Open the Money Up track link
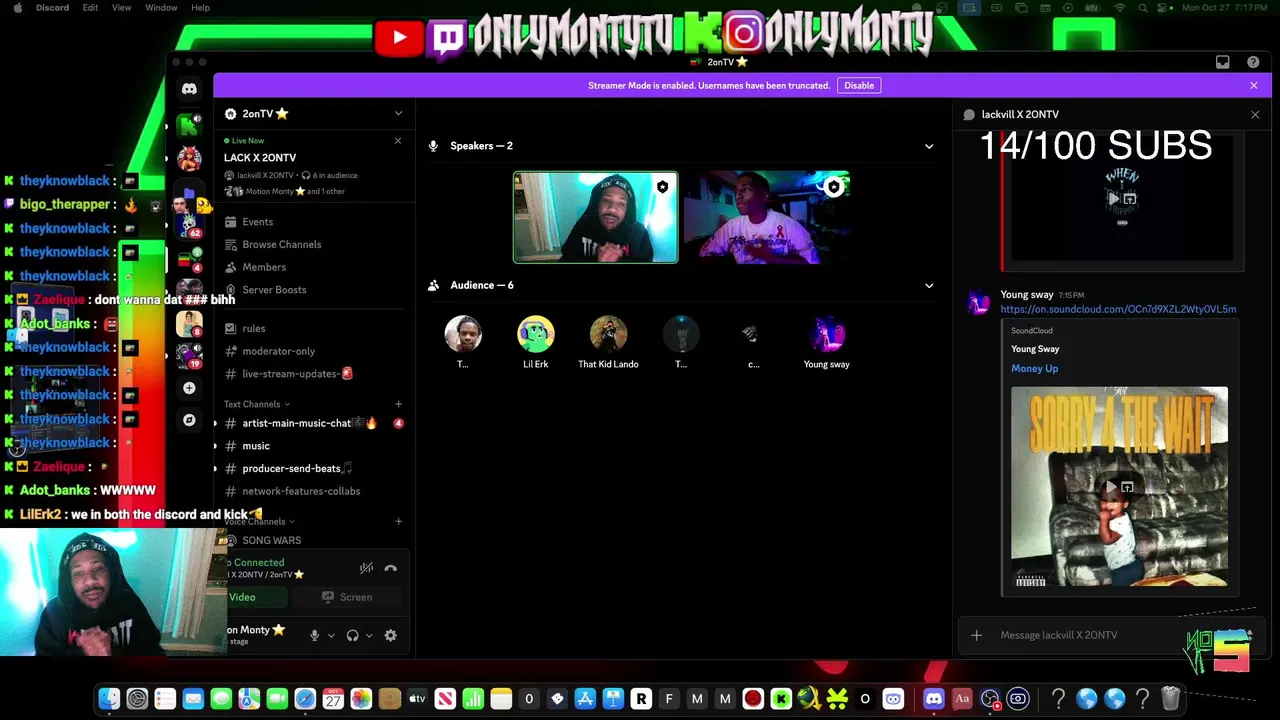The width and height of the screenshot is (1280, 720). point(1034,368)
